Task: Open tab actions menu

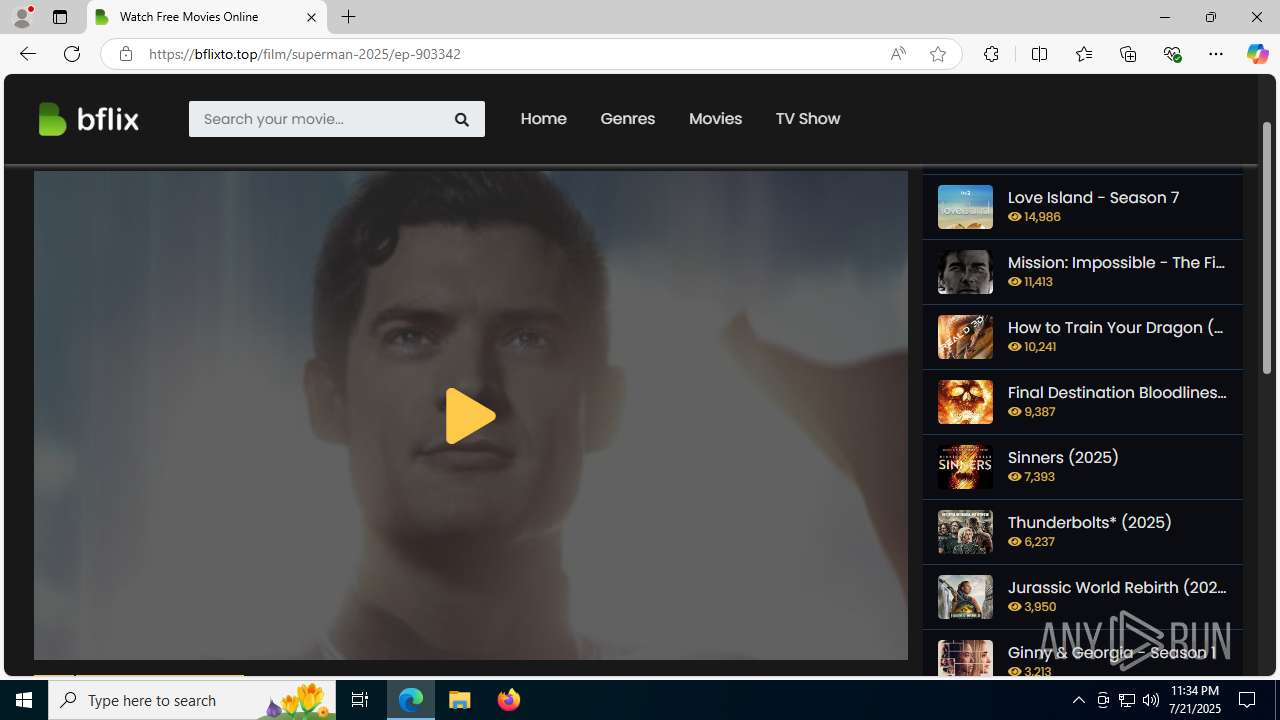Action: [x=60, y=17]
